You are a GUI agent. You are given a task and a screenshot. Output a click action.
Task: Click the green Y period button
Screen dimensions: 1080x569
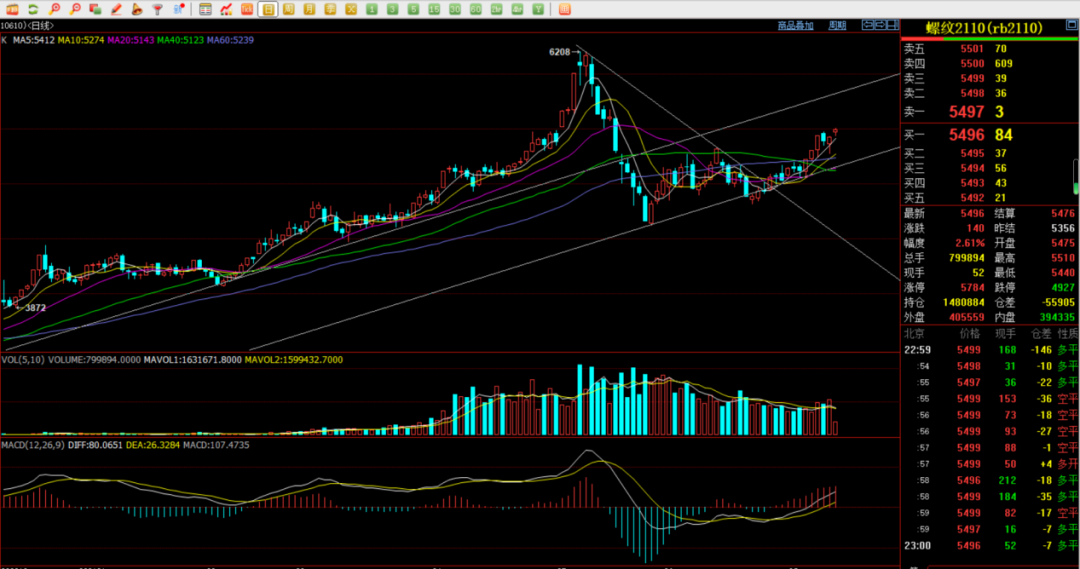pos(538,9)
